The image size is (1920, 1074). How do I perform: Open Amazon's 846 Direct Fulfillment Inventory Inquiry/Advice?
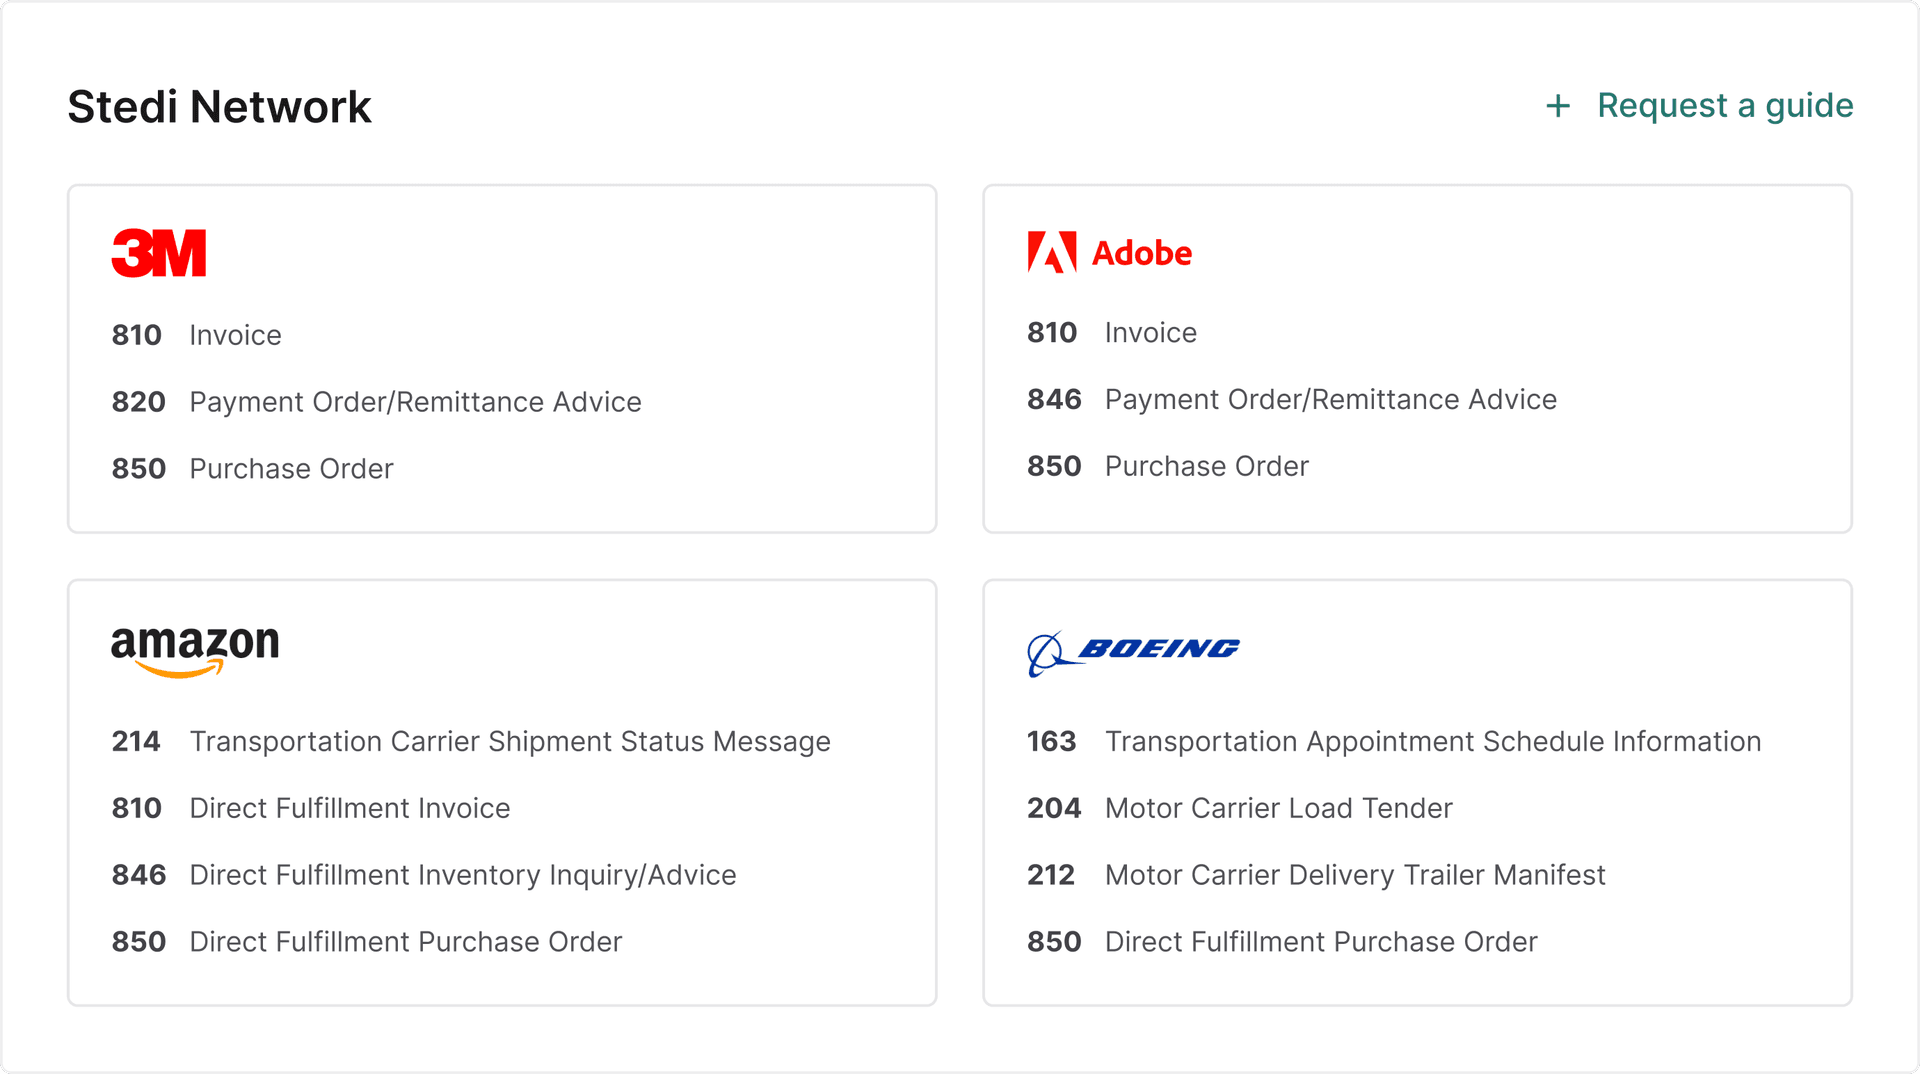click(x=424, y=876)
